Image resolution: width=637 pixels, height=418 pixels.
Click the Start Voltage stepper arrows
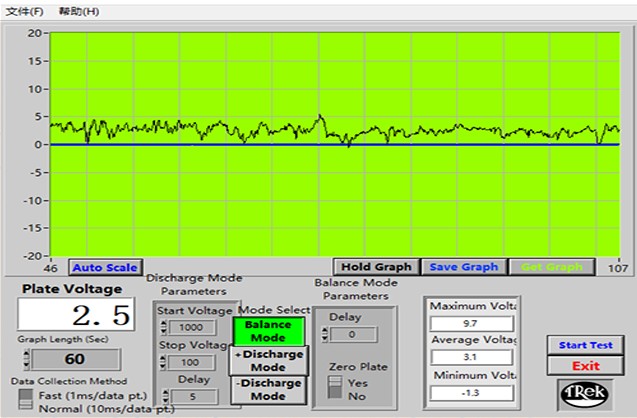coord(164,328)
